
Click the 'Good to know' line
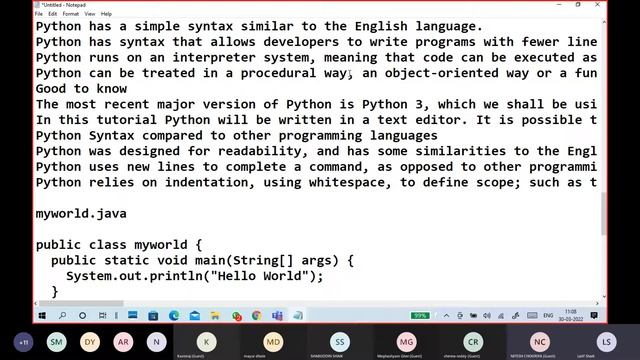click(81, 89)
